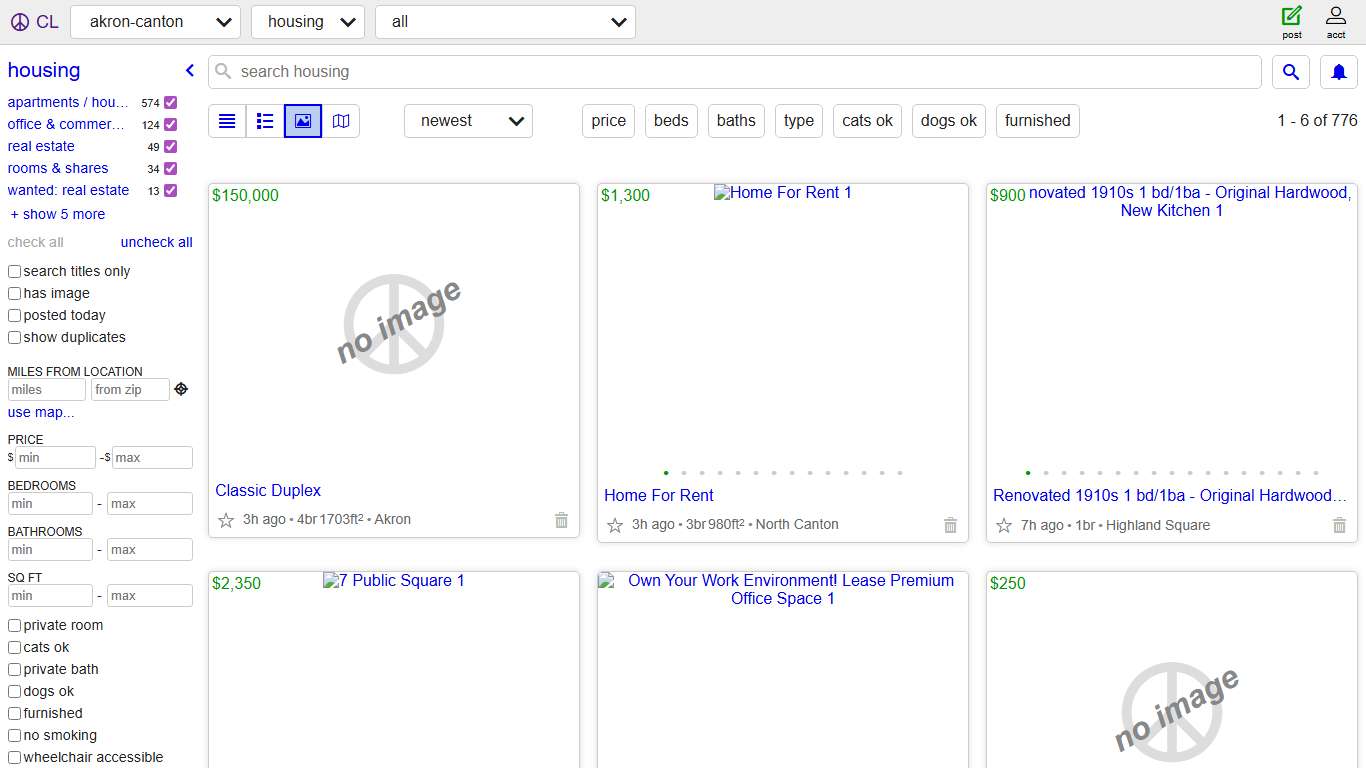
Task: Open map view of listings
Action: 341,121
